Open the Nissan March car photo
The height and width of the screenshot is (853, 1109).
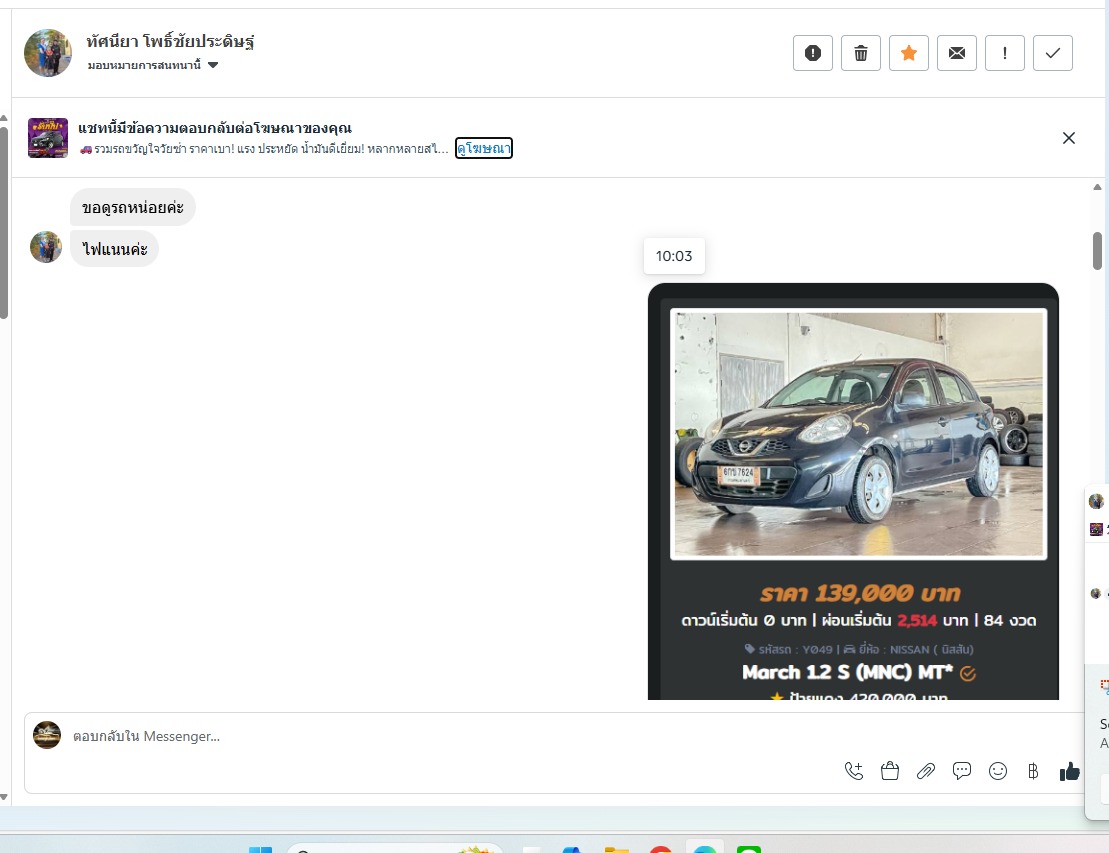[x=859, y=434]
